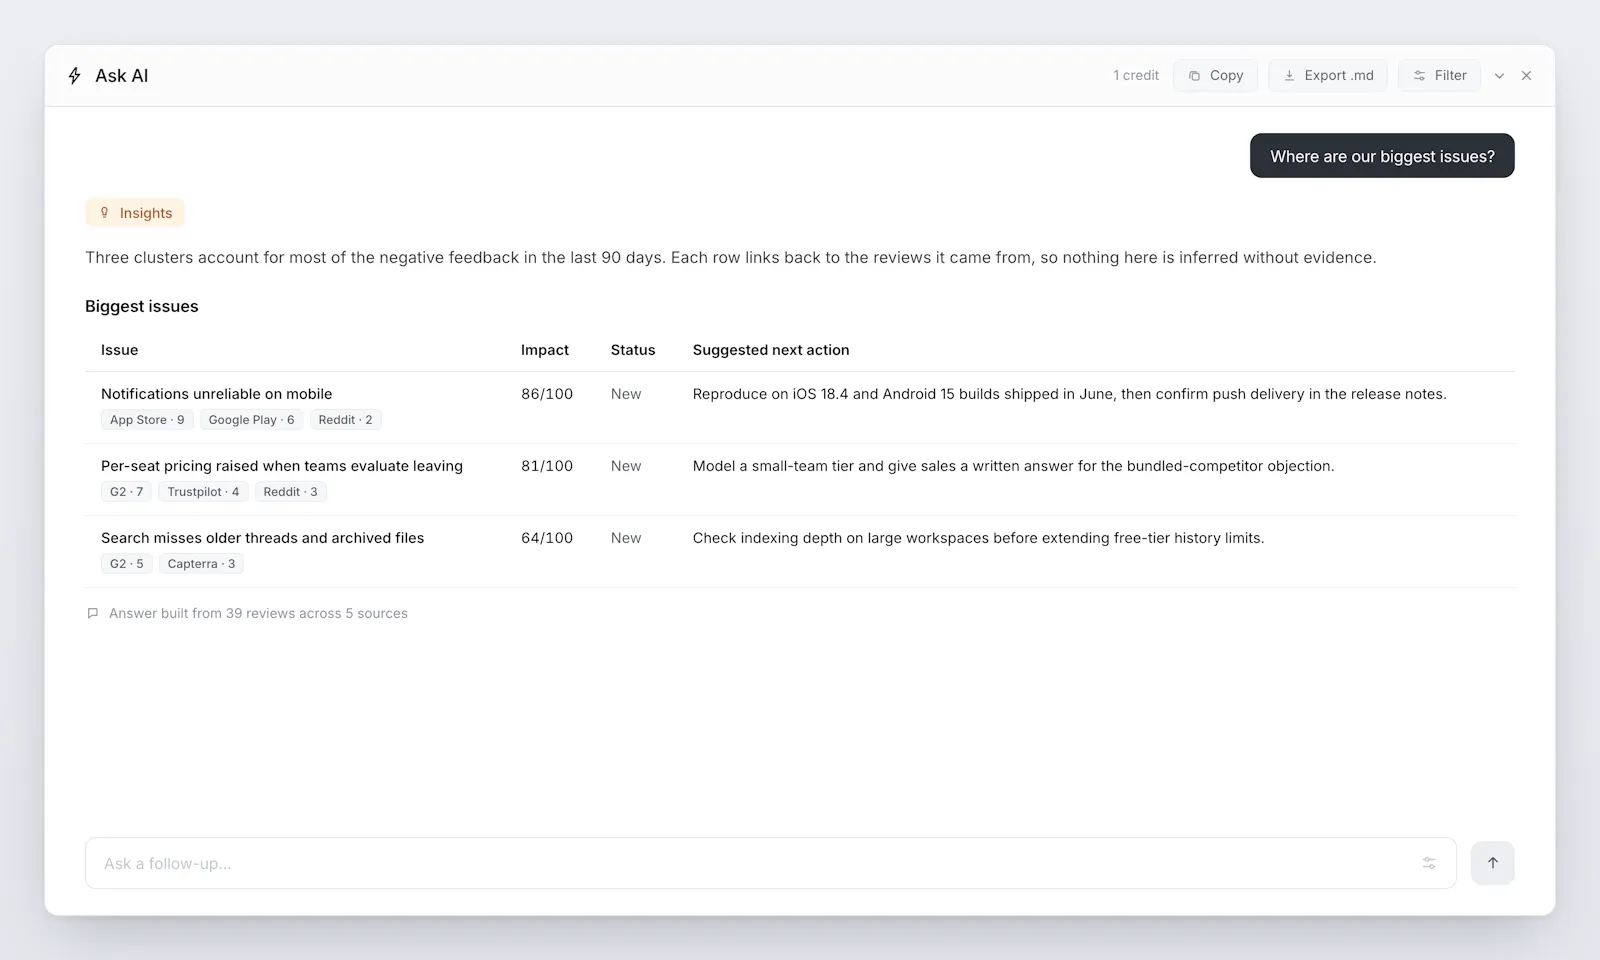
Task: Open Reddit · 3 source chip
Action: [290, 492]
